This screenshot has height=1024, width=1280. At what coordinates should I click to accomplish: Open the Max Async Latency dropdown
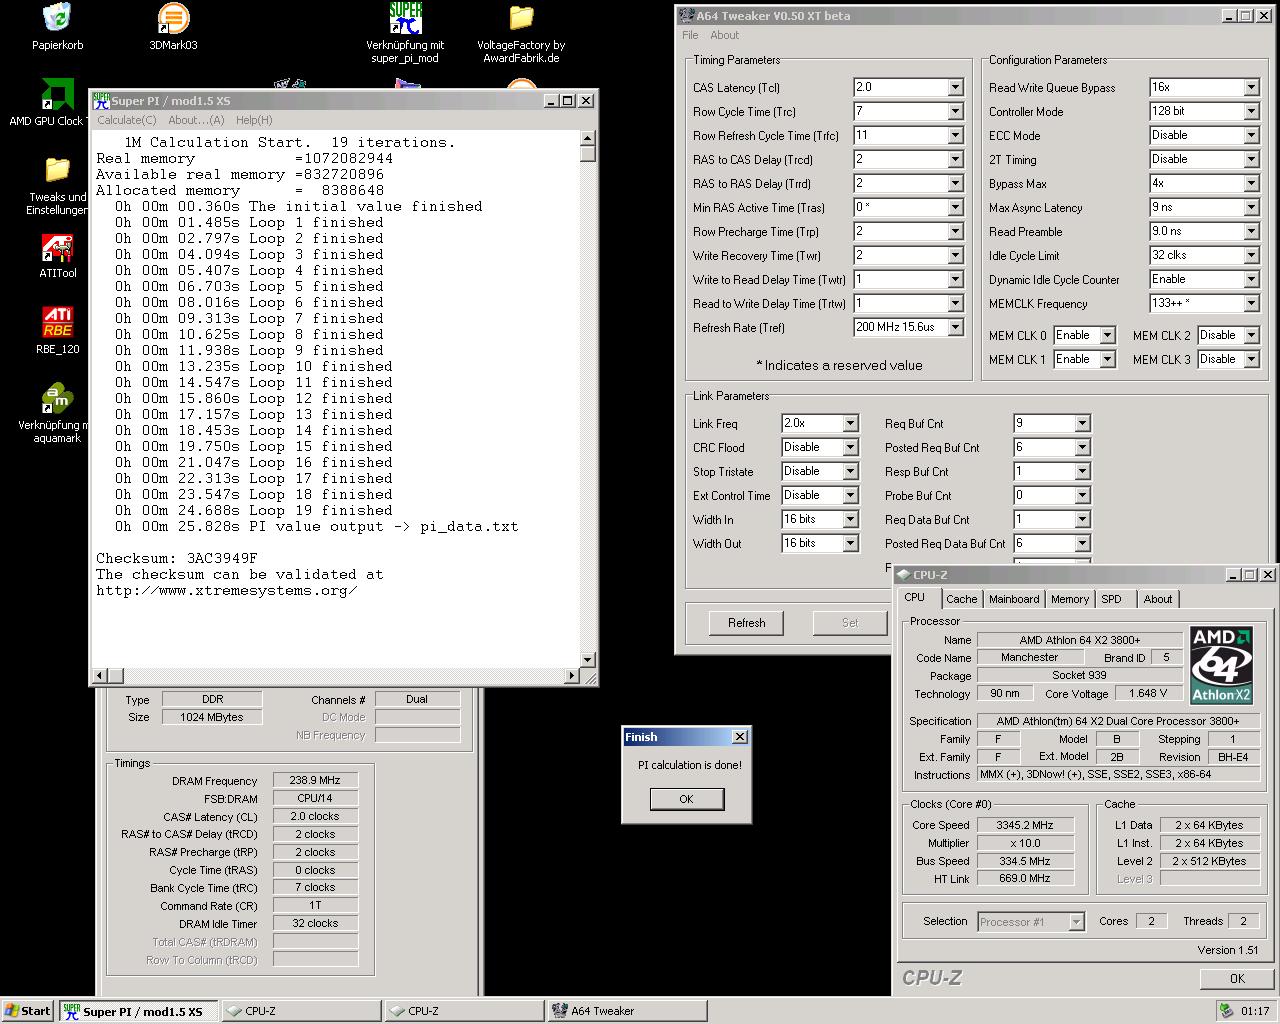pos(1251,208)
